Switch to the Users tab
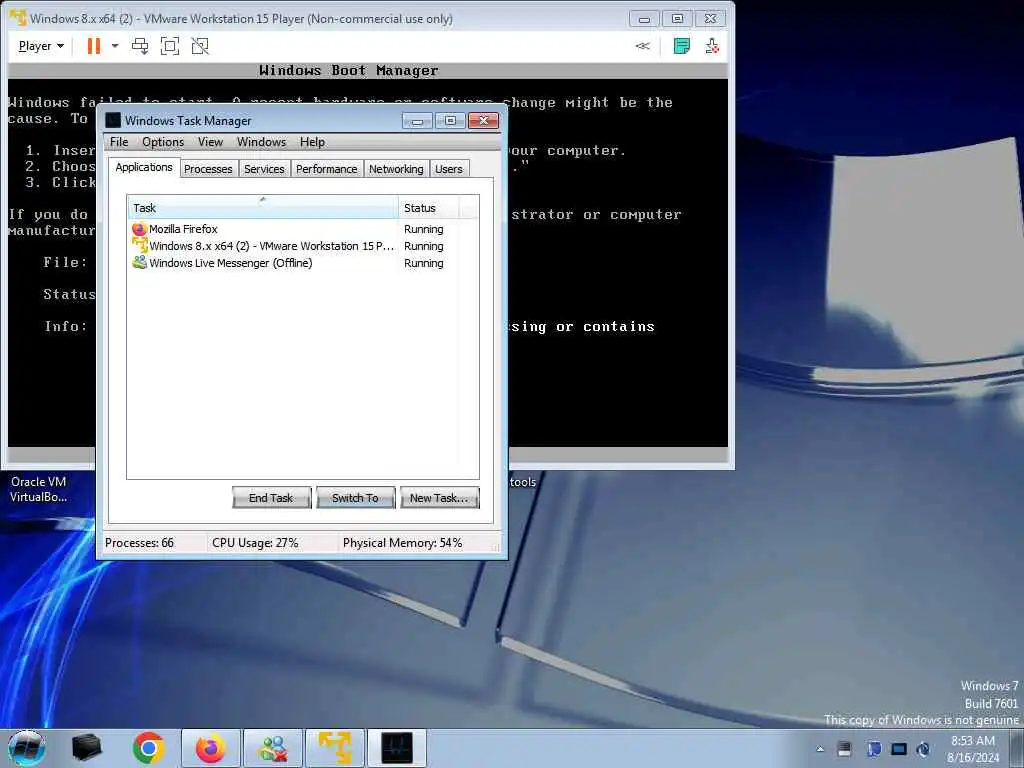Screen dimensions: 1024x768 449,169
